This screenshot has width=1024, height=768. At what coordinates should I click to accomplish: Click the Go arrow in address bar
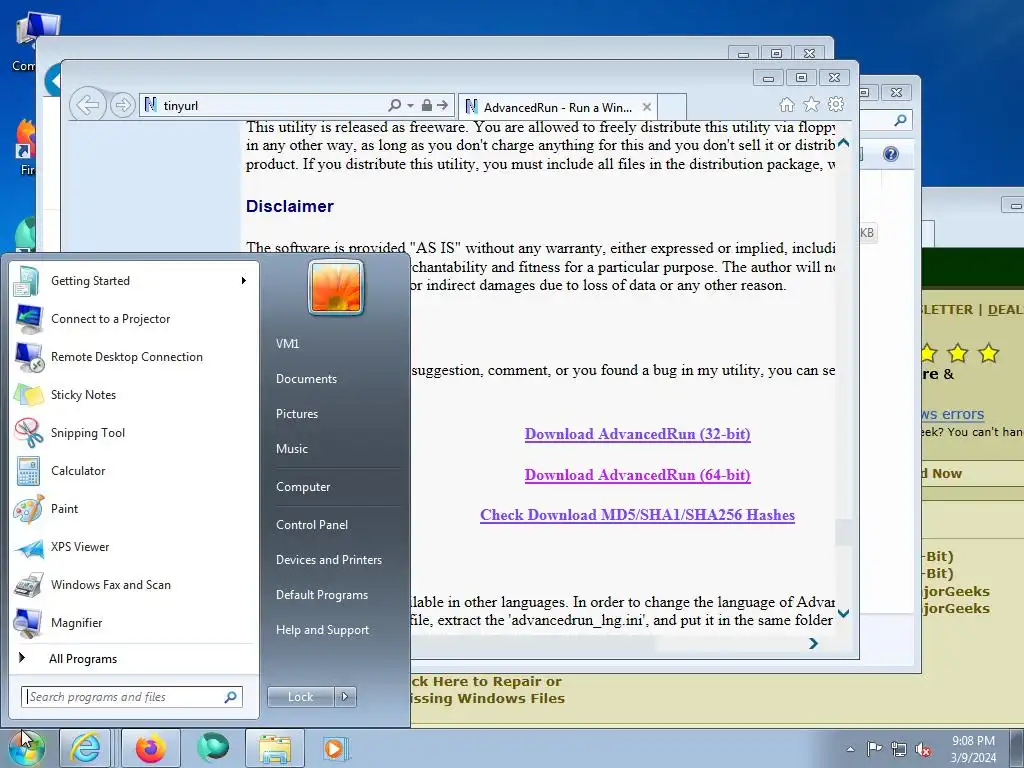coord(443,105)
